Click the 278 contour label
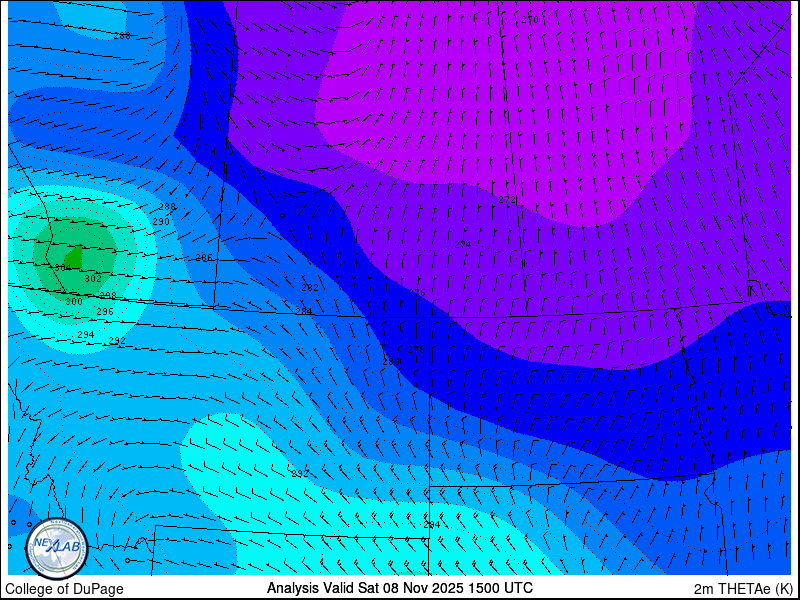The image size is (800, 600). pos(416,350)
